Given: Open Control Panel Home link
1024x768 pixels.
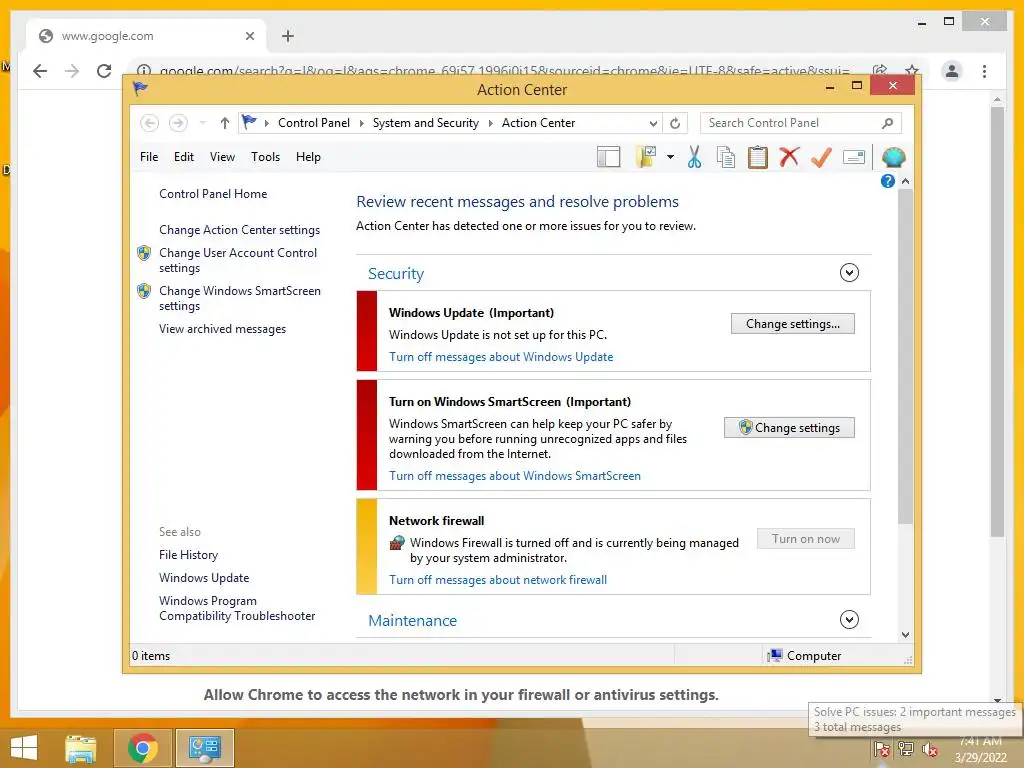Looking at the screenshot, I should 213,194.
